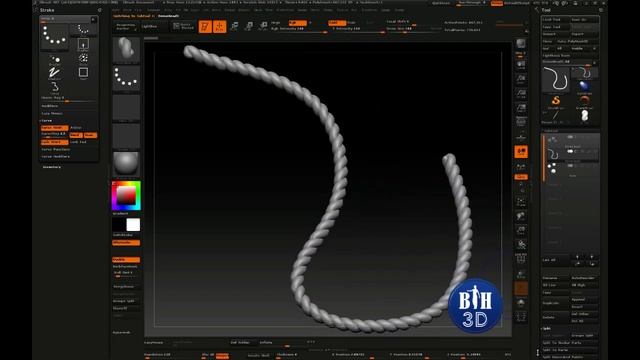Select the Move transform icon in top shelf

coord(234,27)
